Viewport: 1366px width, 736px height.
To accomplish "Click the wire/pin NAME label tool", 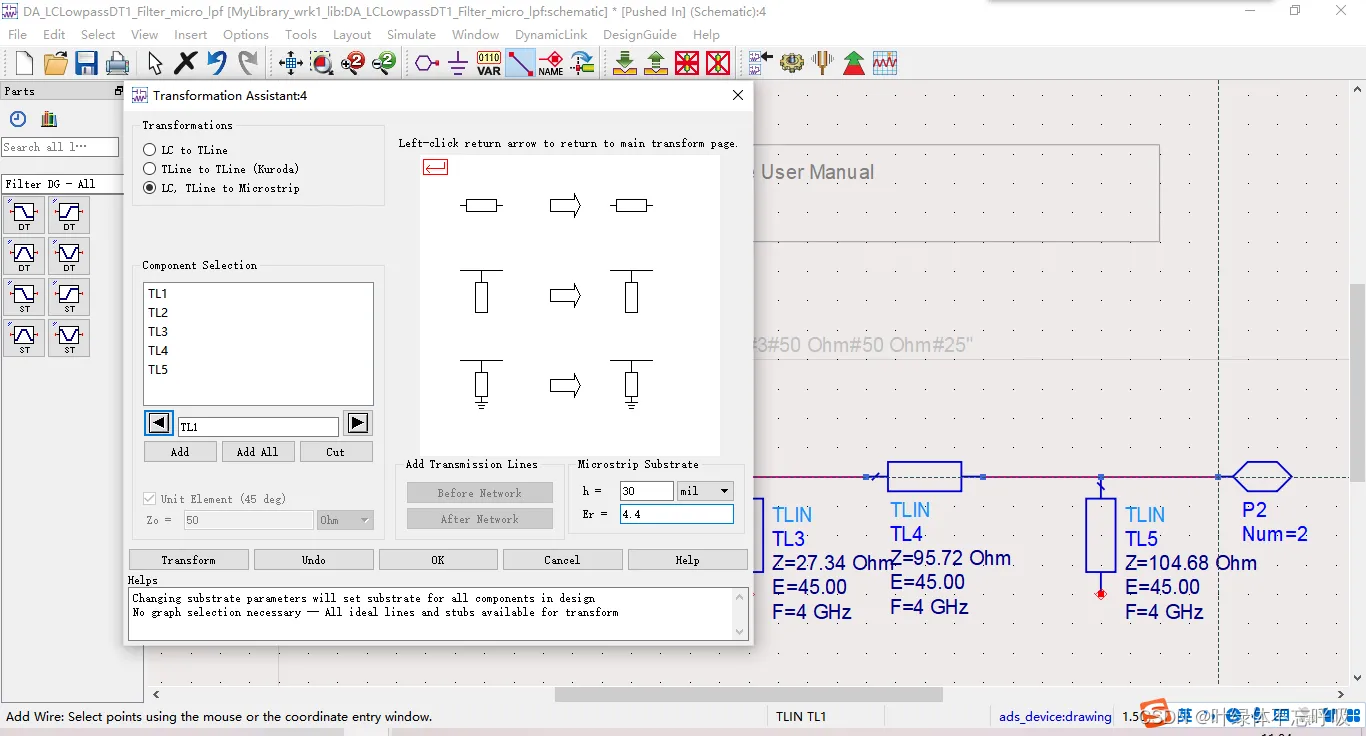I will click(551, 64).
